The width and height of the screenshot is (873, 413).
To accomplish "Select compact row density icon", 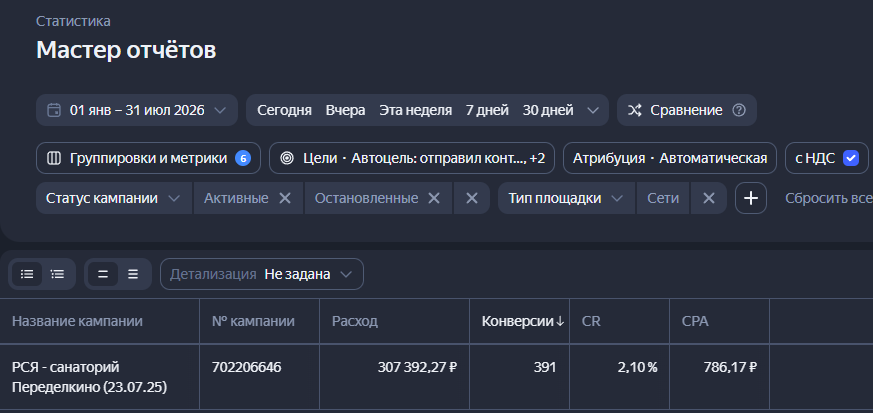I will click(x=103, y=274).
